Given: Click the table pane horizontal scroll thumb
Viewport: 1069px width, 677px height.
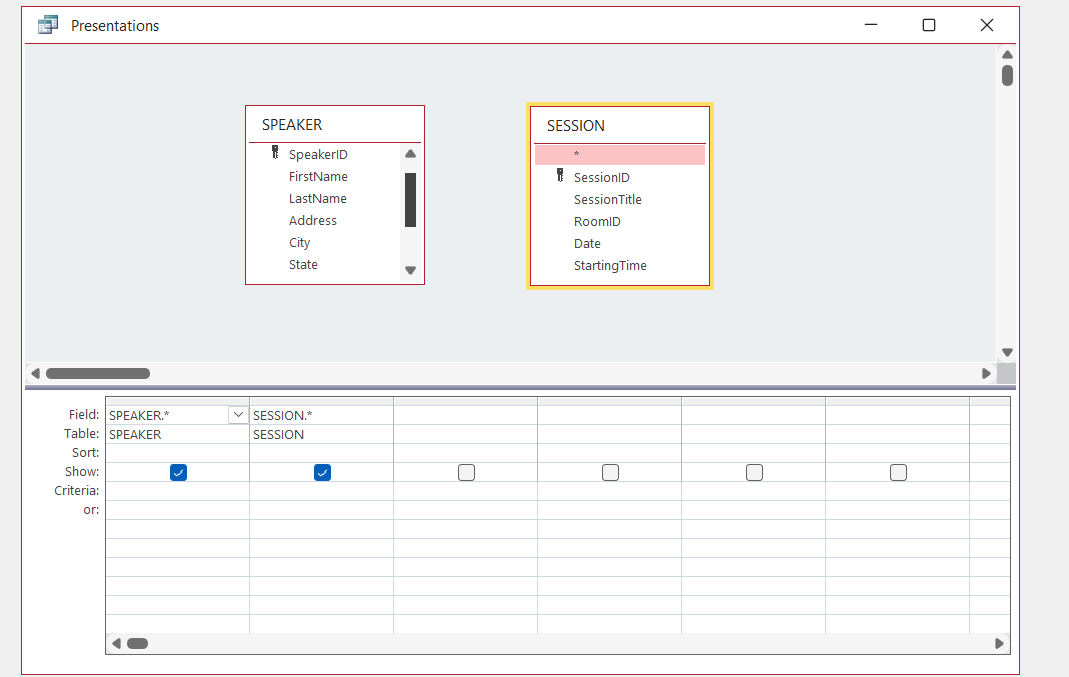Looking at the screenshot, I should click(97, 374).
